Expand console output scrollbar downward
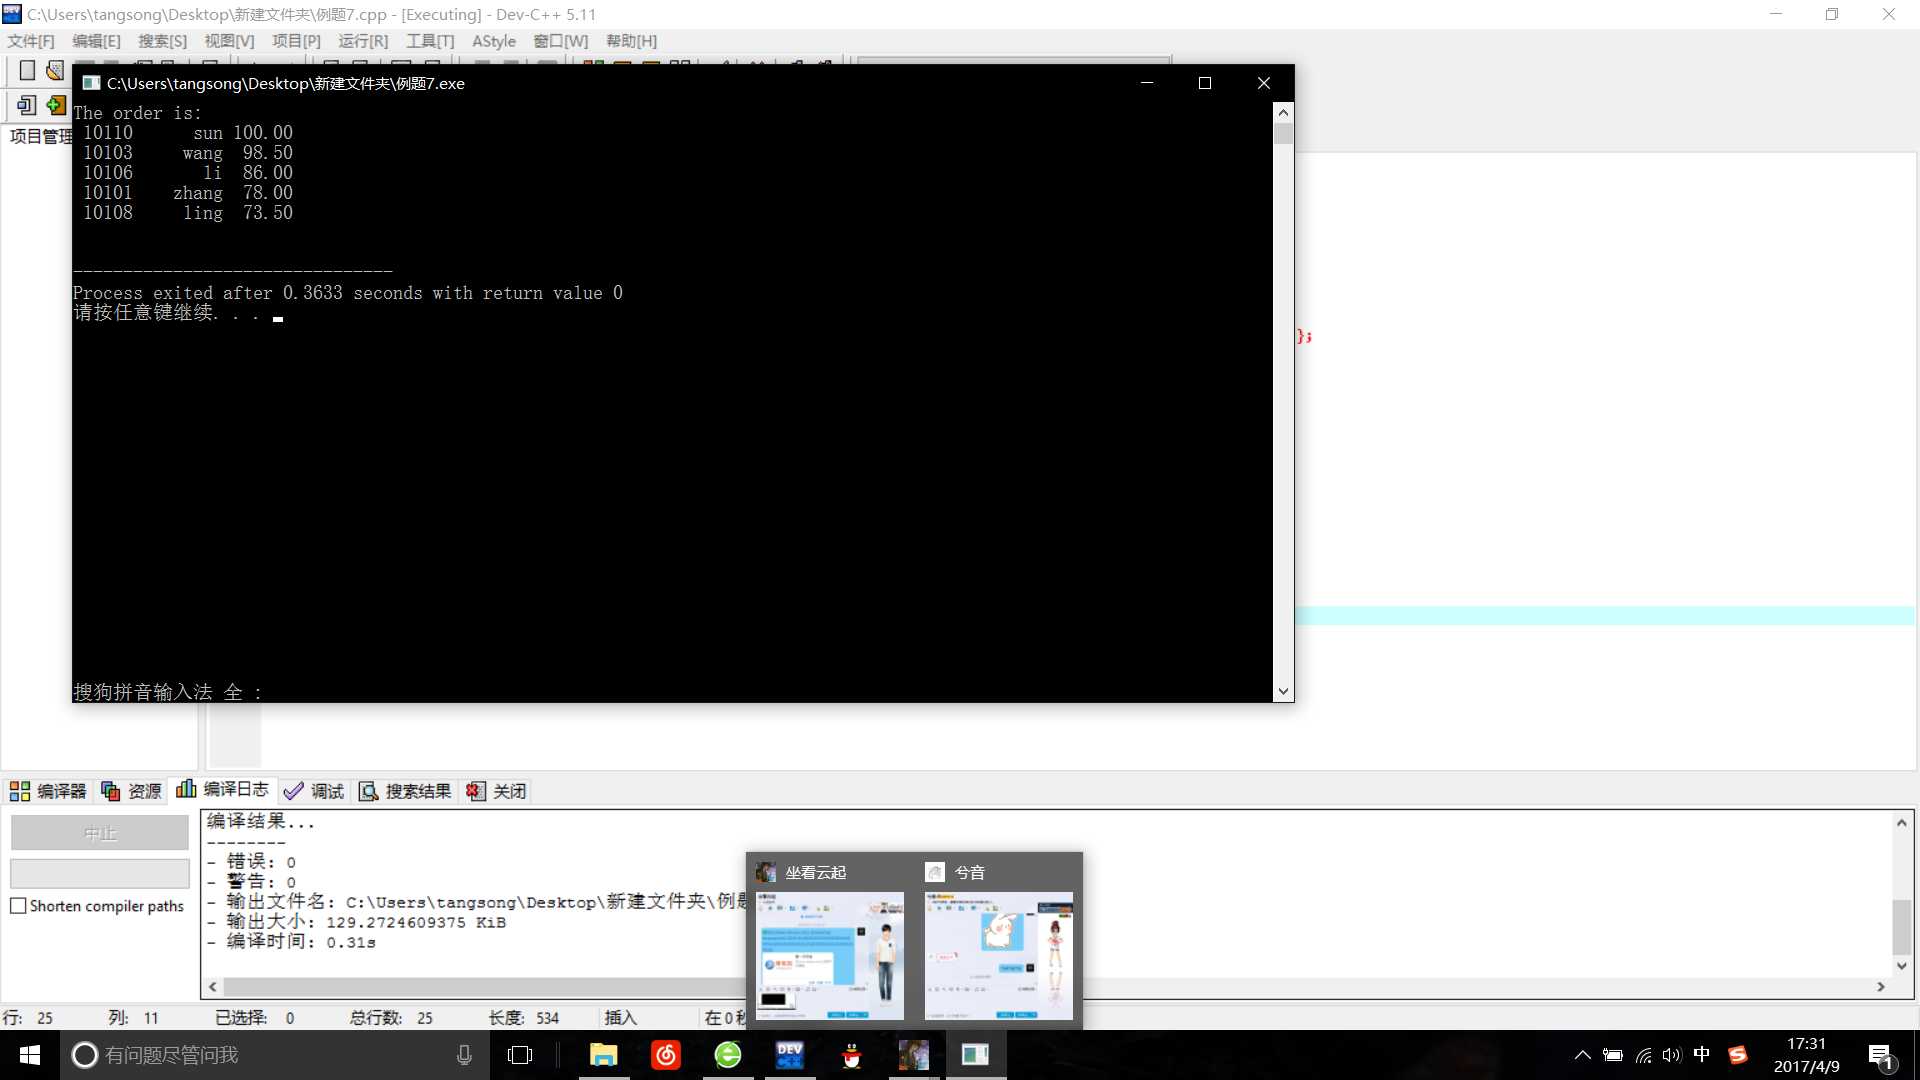This screenshot has width=1920, height=1080. (x=1282, y=691)
